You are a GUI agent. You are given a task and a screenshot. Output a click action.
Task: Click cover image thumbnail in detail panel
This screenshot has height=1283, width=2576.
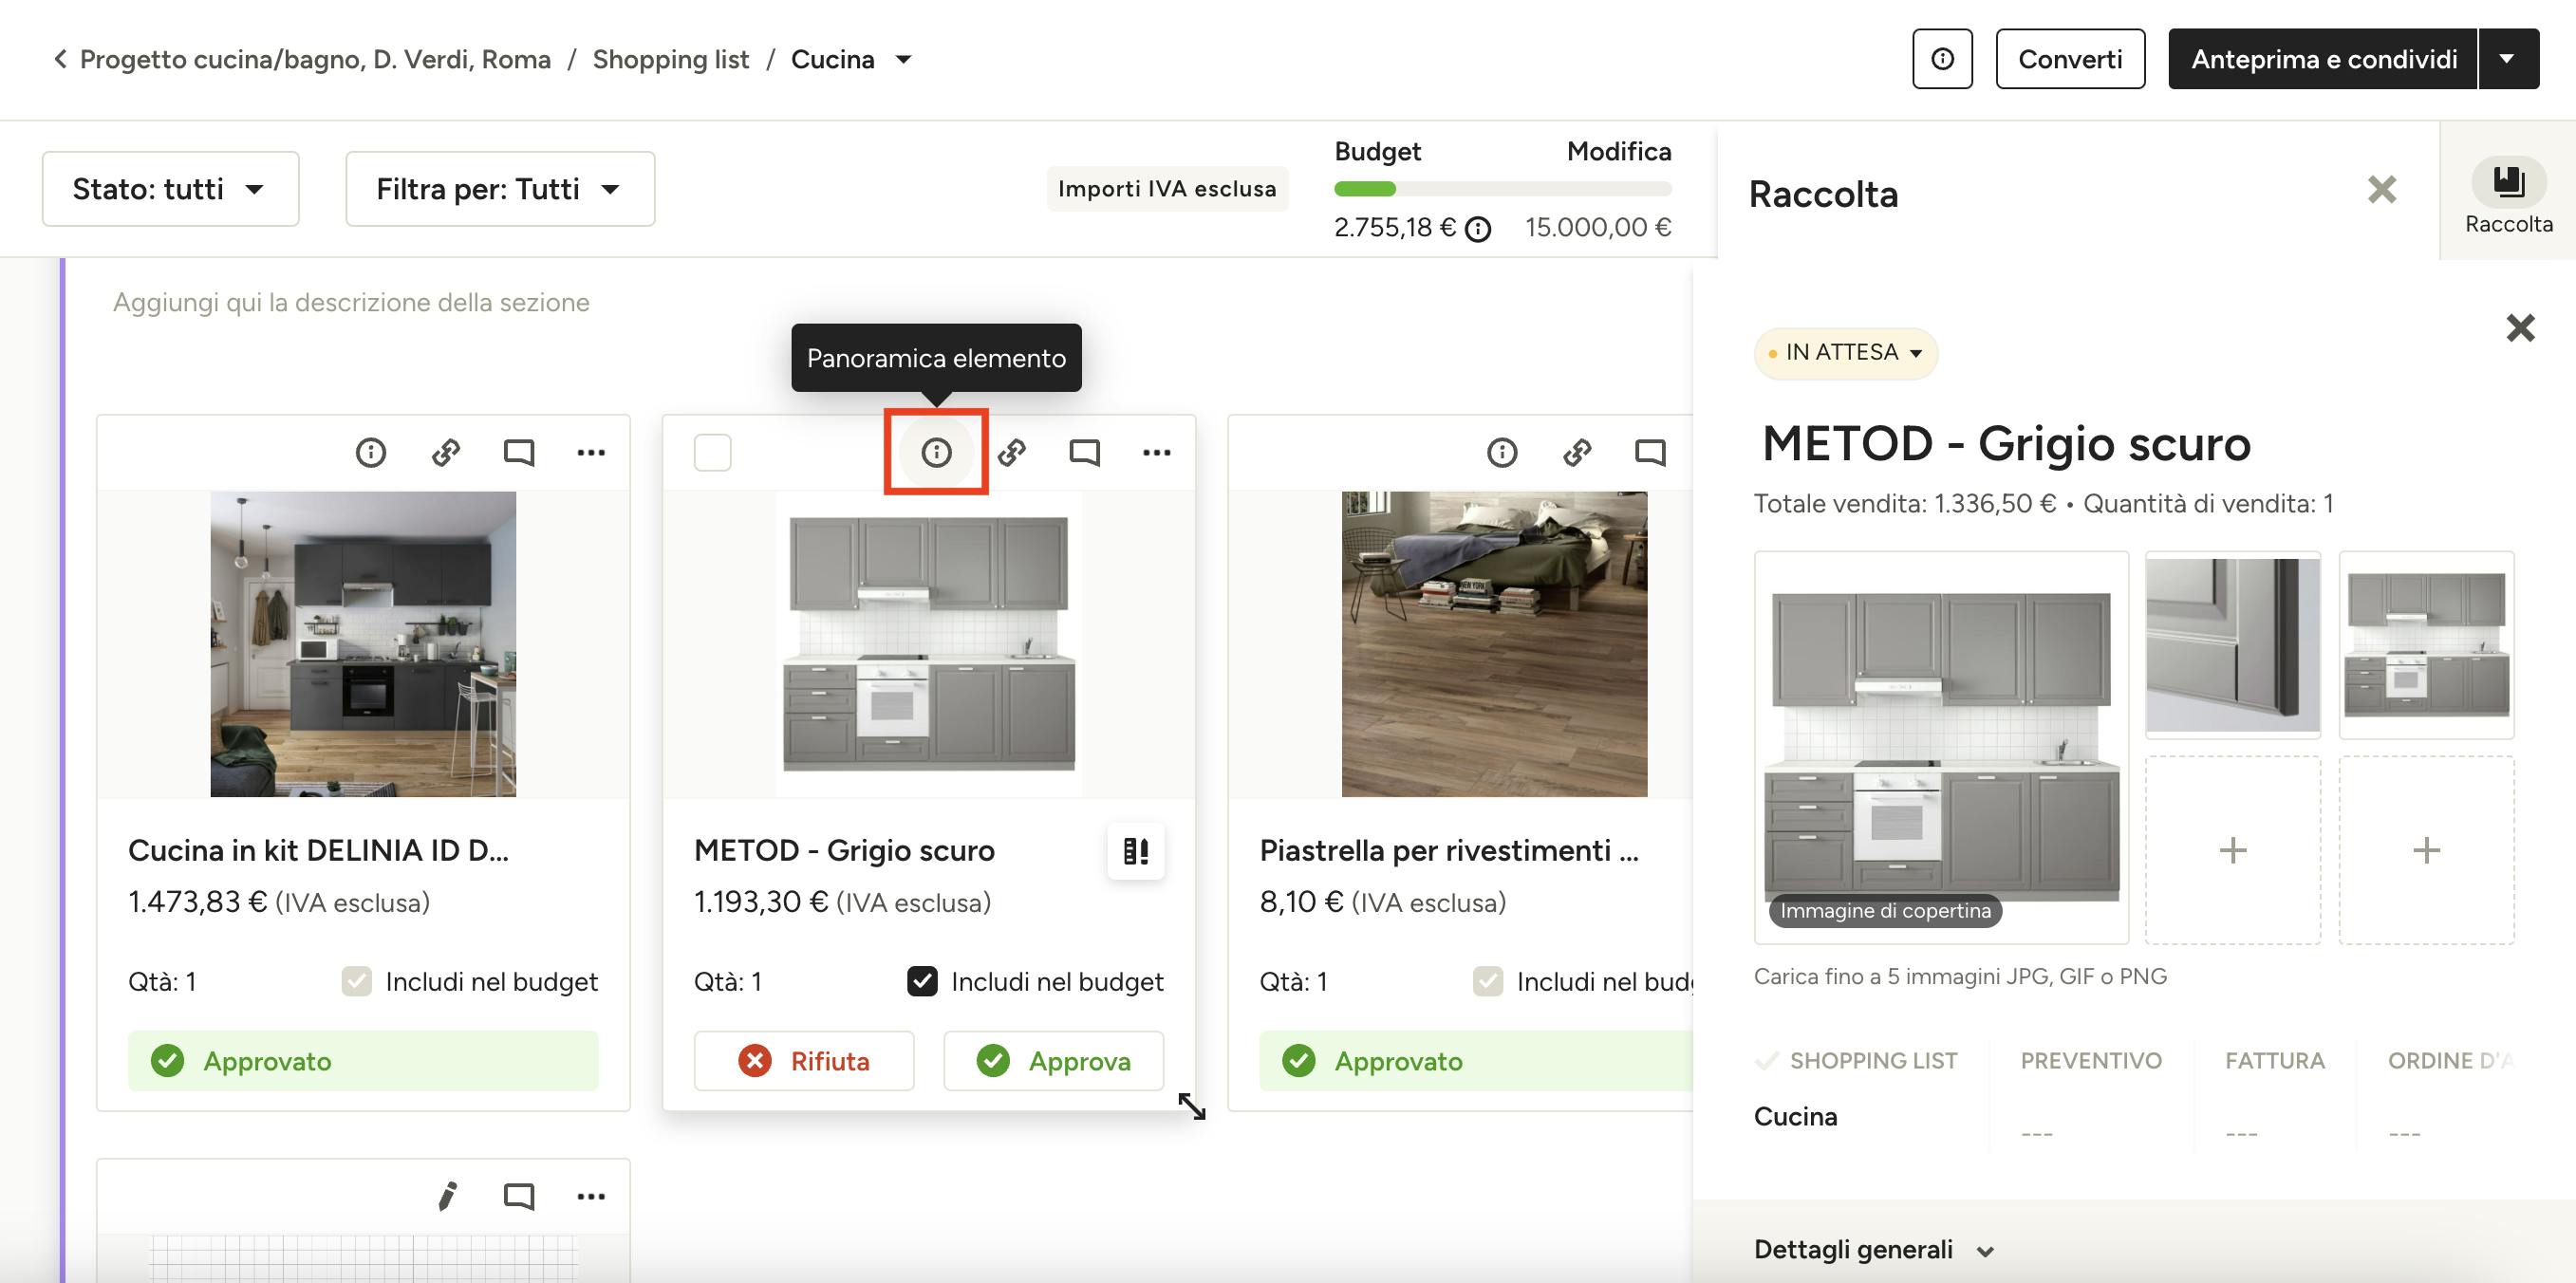[1941, 747]
